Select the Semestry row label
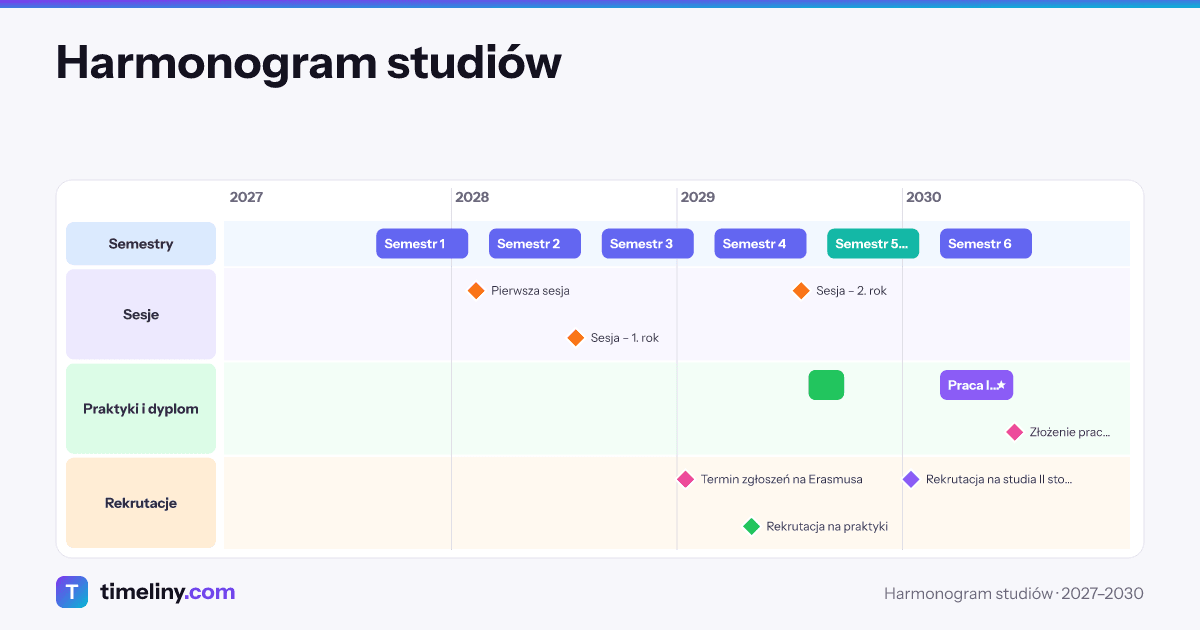Image resolution: width=1200 pixels, height=630 pixels. click(x=141, y=244)
